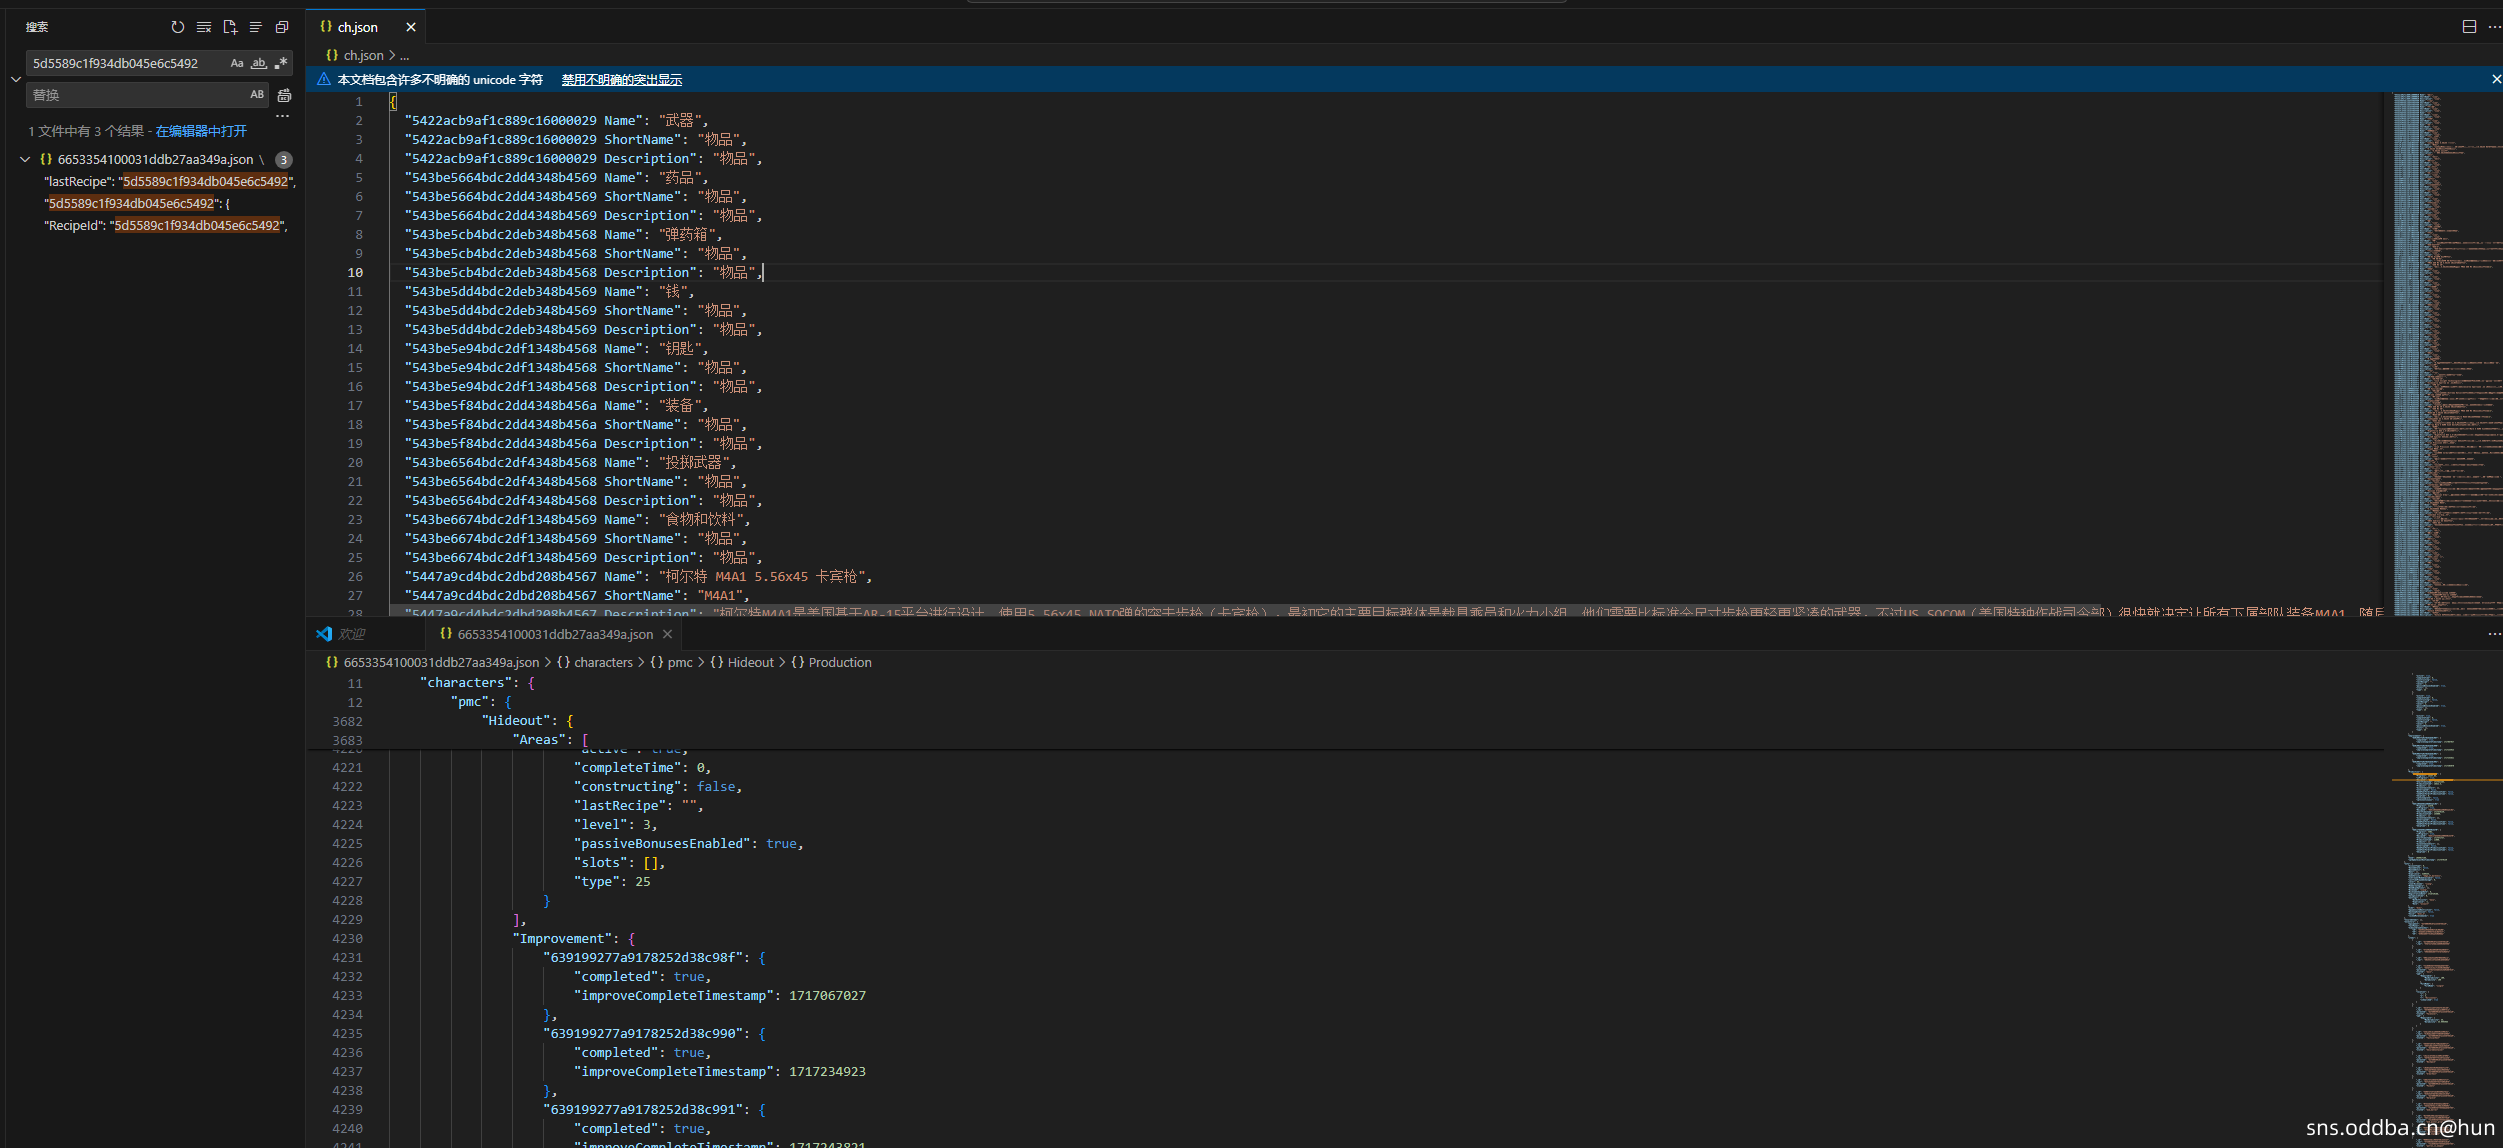Collapse the replace field chevron
Image resolution: width=2503 pixels, height=1148 pixels.
(16, 79)
